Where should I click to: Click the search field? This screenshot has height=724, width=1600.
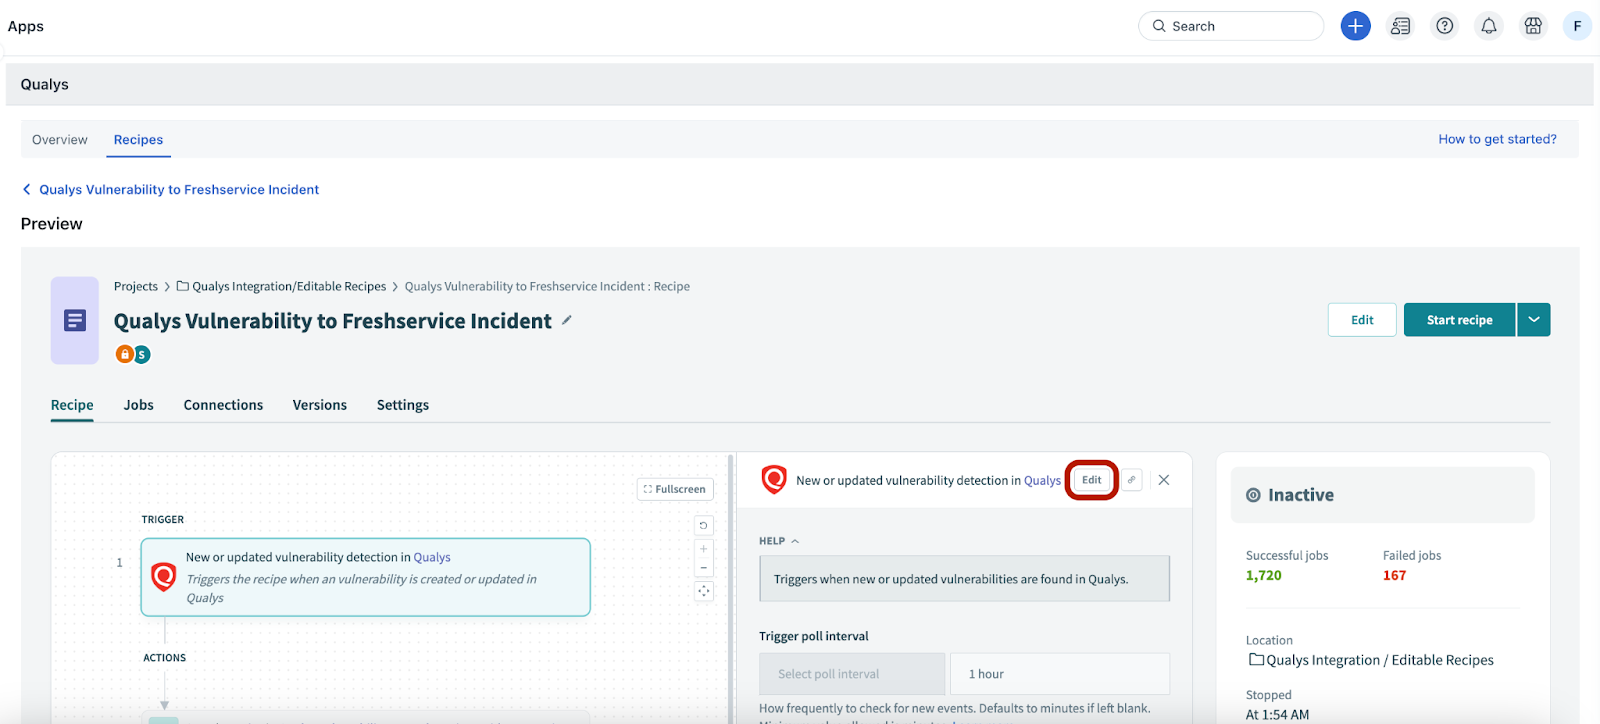click(1231, 26)
